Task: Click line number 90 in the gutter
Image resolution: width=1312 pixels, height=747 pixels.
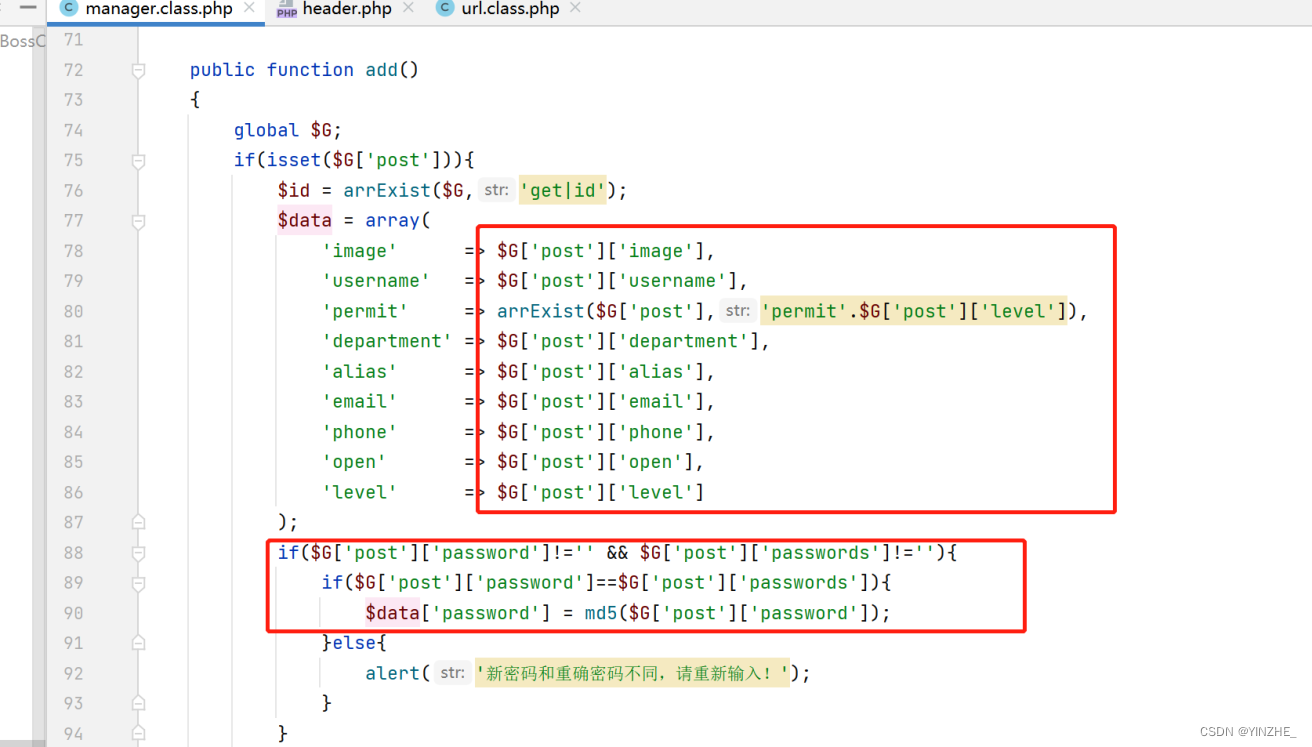Action: [73, 613]
